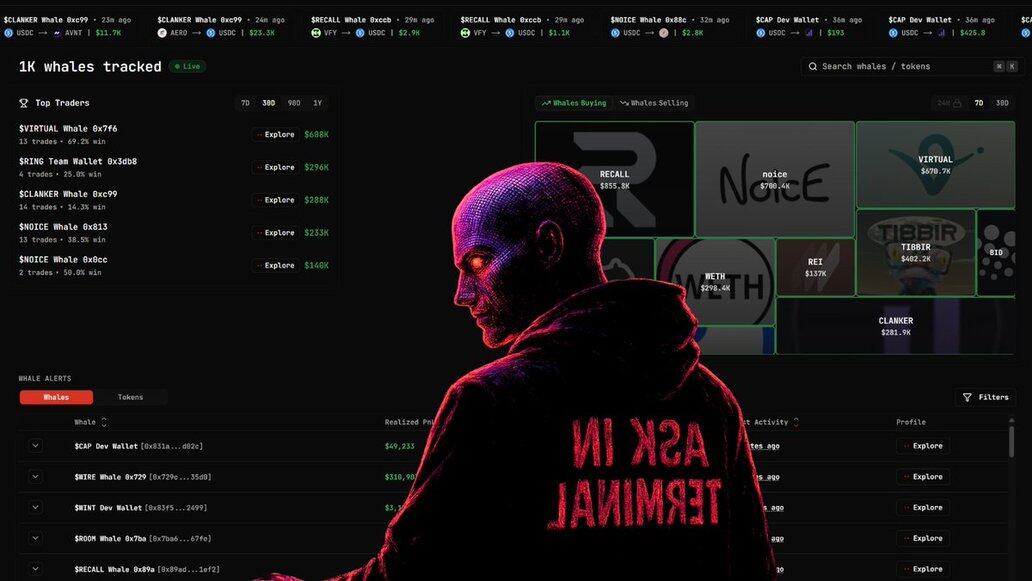This screenshot has width=1032, height=581.
Task: Expand the $WIRE Whale 0x729 row
Action: [36, 477]
